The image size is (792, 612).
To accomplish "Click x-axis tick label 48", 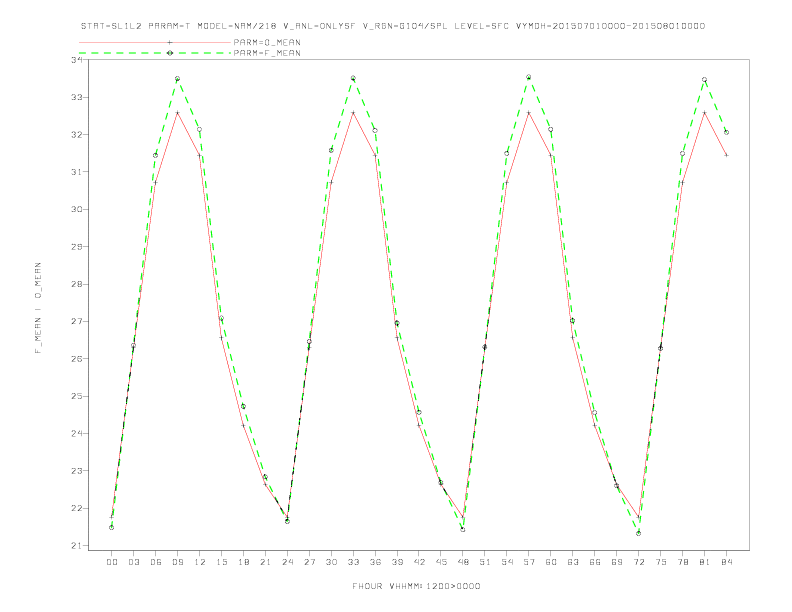I will pos(463,562).
